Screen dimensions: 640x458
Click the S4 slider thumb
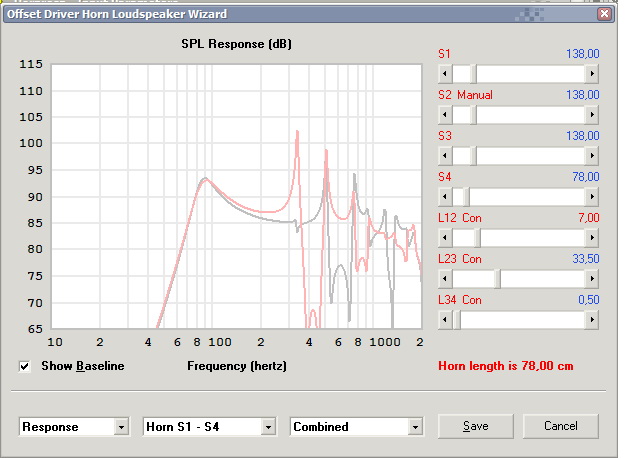[x=466, y=197]
